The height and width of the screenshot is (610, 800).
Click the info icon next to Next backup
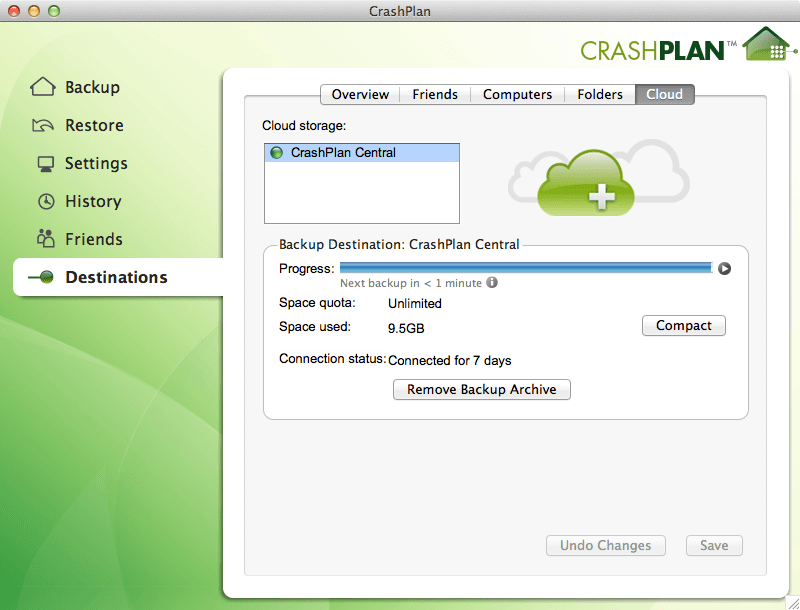[x=492, y=282]
